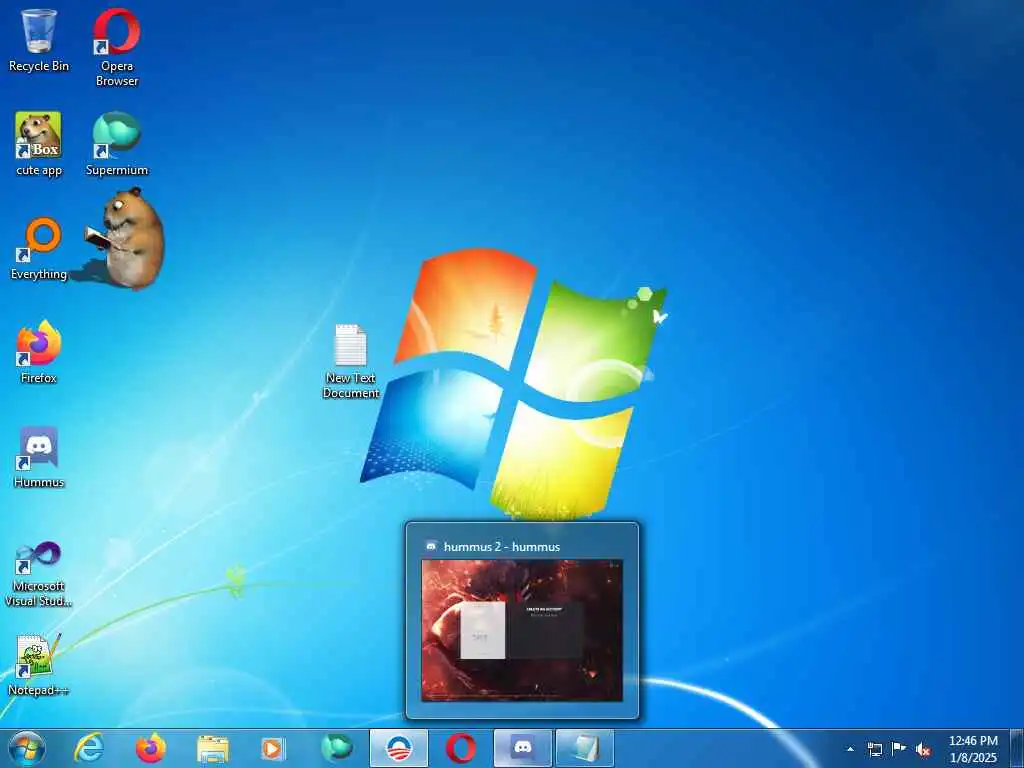Select the cute app desktop shortcut

pyautogui.click(x=39, y=144)
